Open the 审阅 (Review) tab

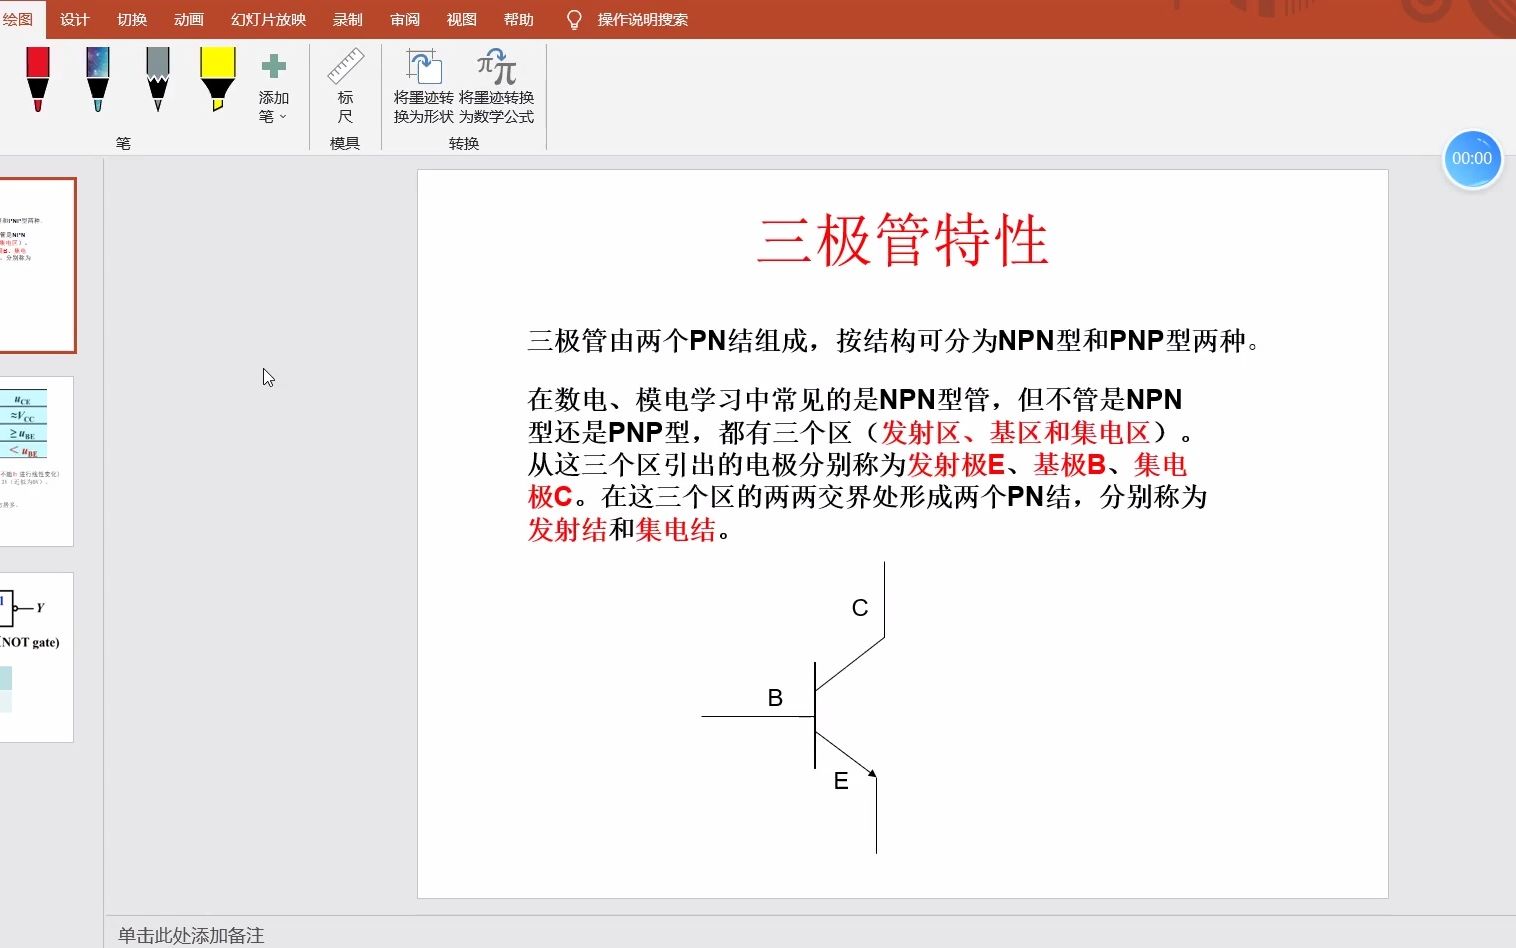[x=404, y=19]
